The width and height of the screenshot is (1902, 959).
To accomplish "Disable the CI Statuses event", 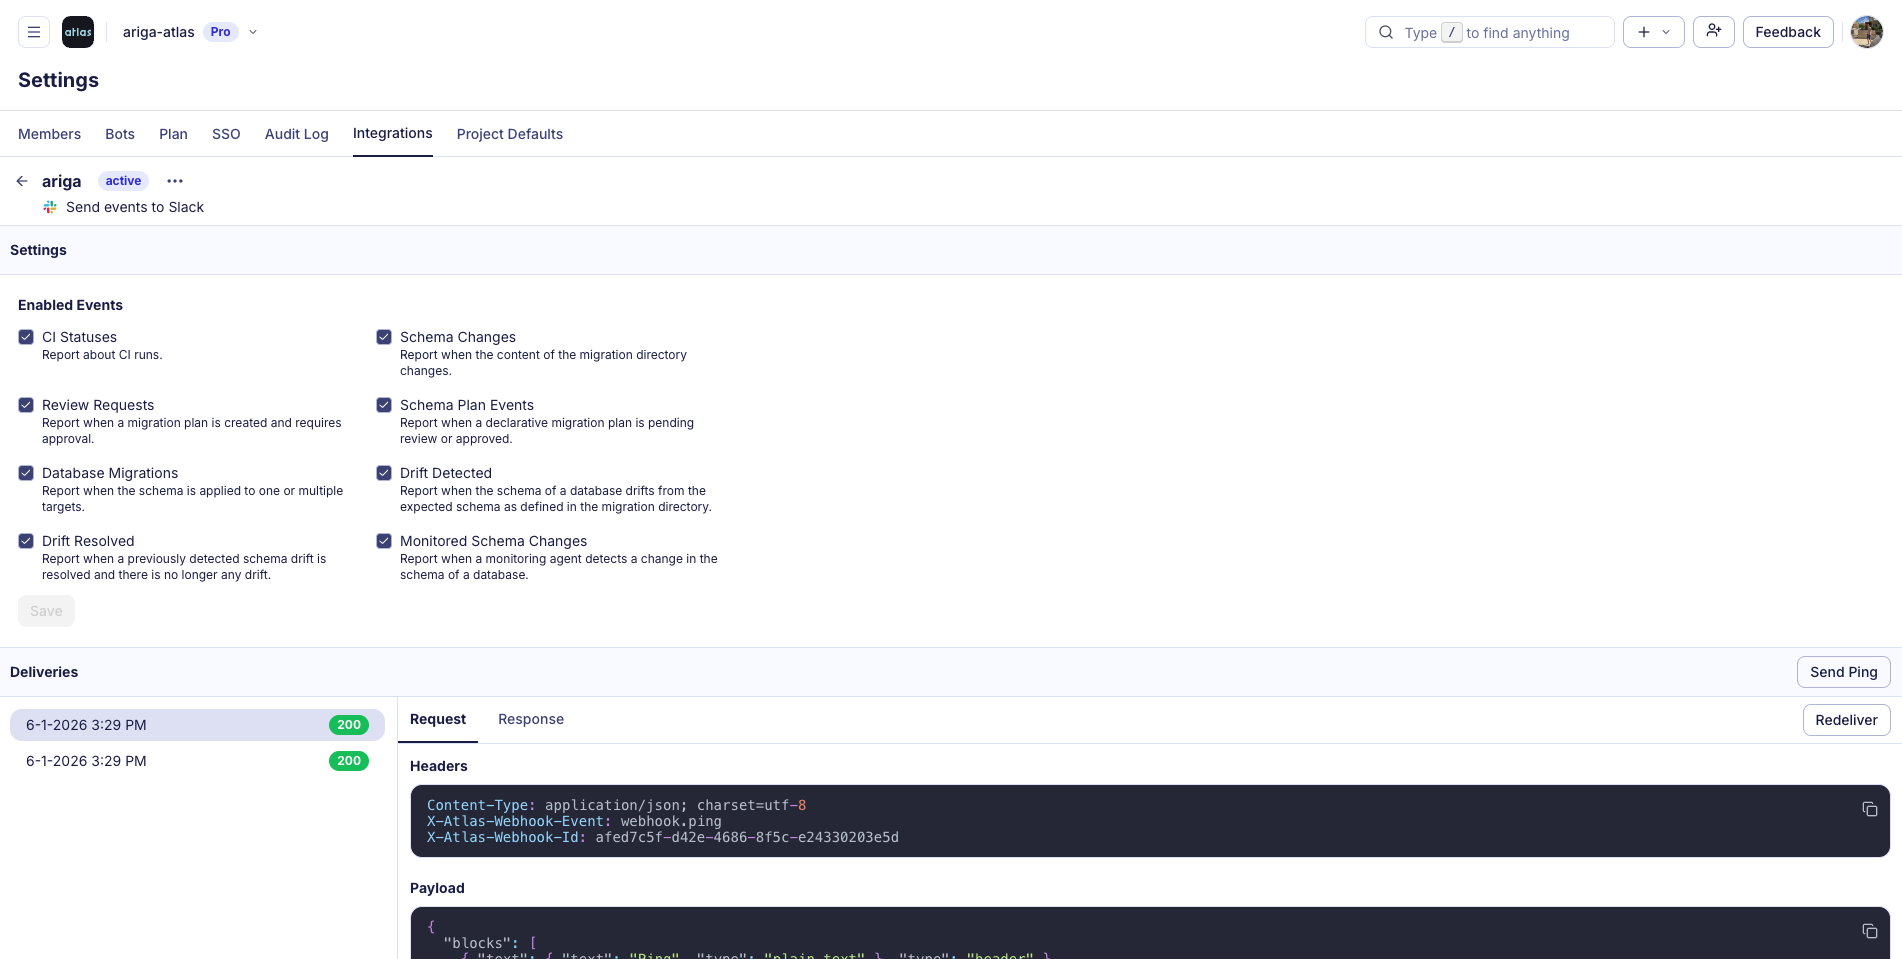I will [x=26, y=337].
